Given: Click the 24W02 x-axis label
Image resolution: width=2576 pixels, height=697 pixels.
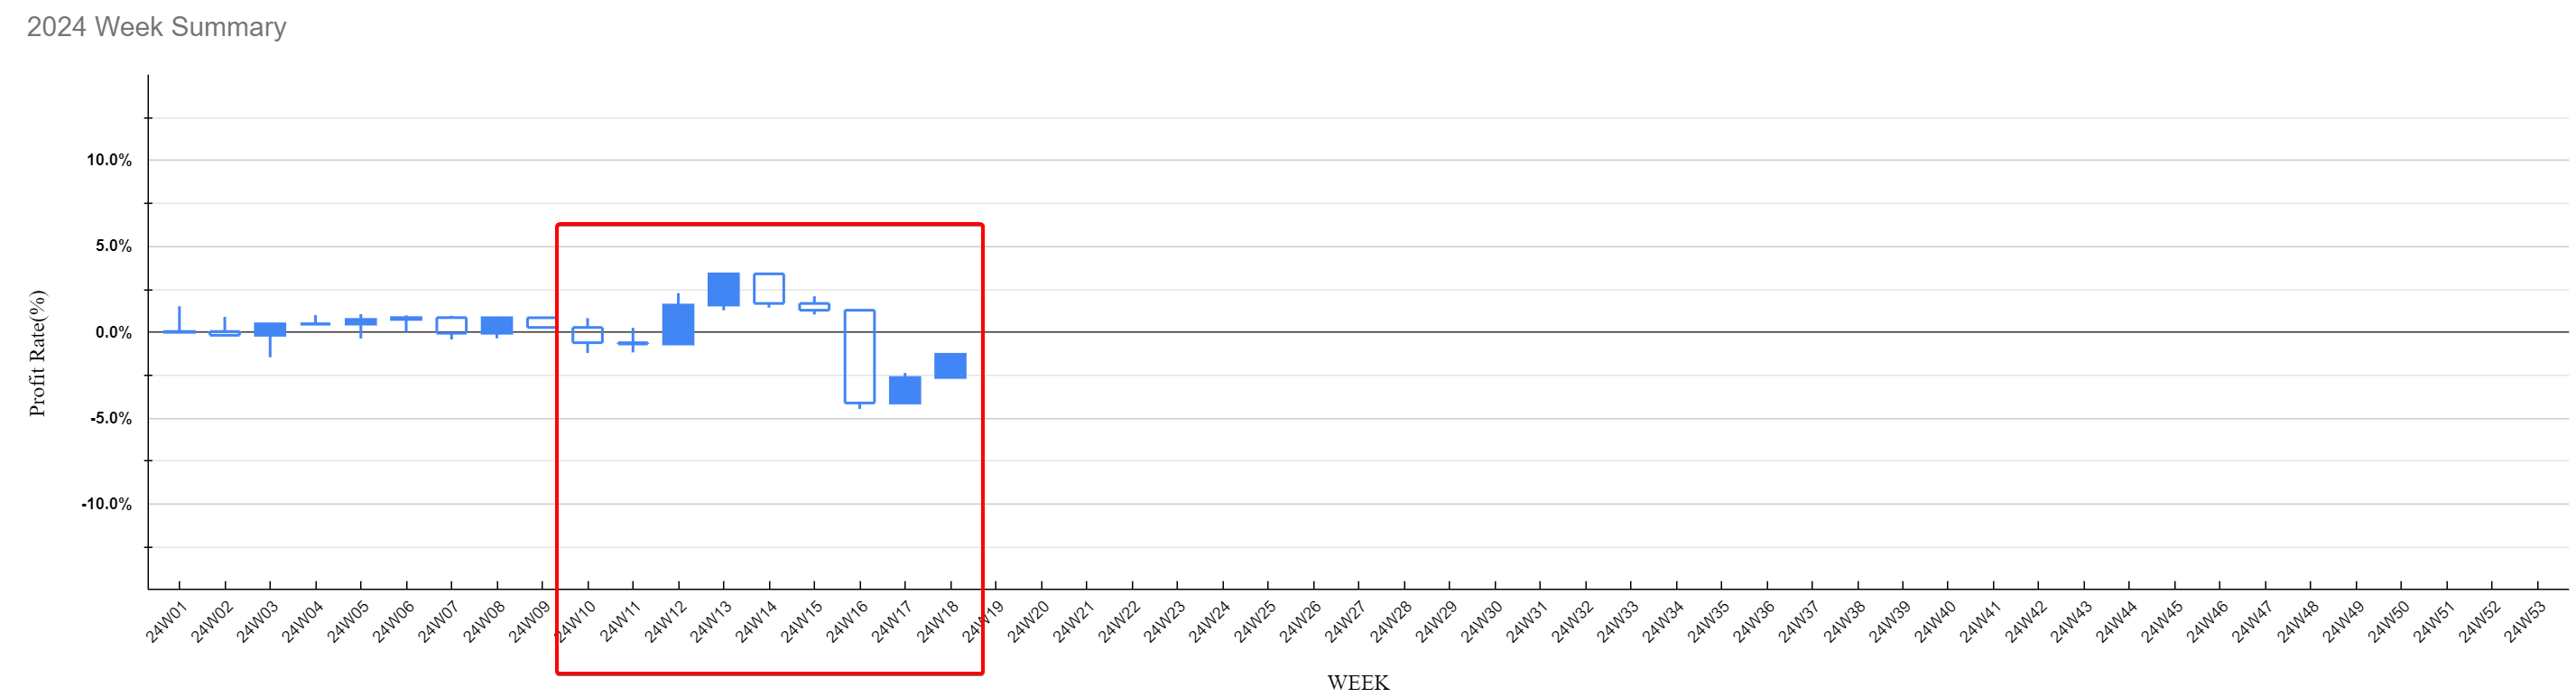Looking at the screenshot, I should coord(212,622).
